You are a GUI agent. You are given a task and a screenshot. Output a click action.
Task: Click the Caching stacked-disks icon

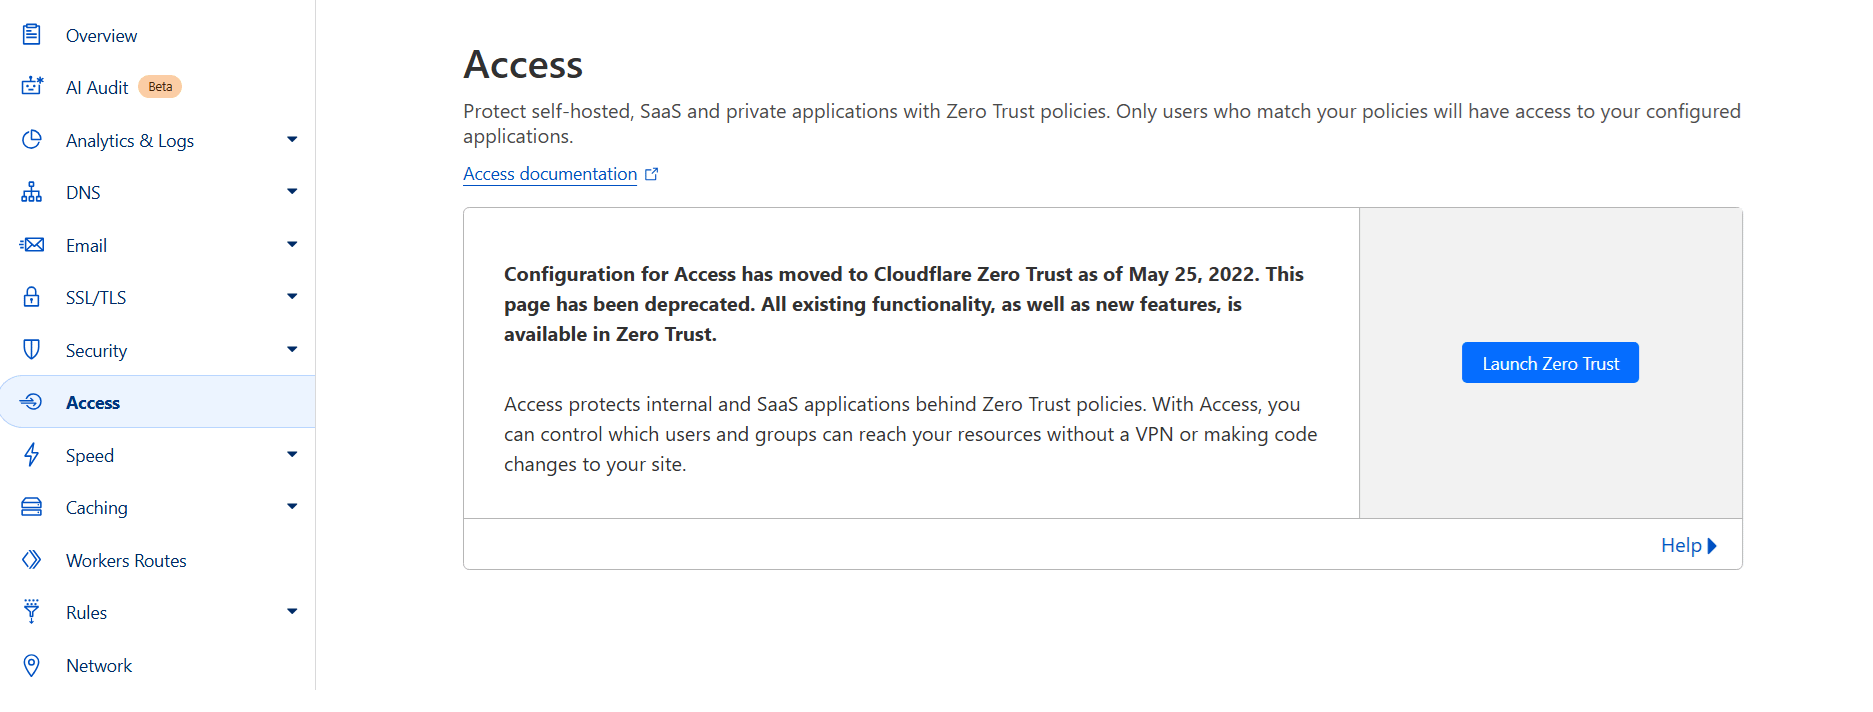tap(31, 507)
